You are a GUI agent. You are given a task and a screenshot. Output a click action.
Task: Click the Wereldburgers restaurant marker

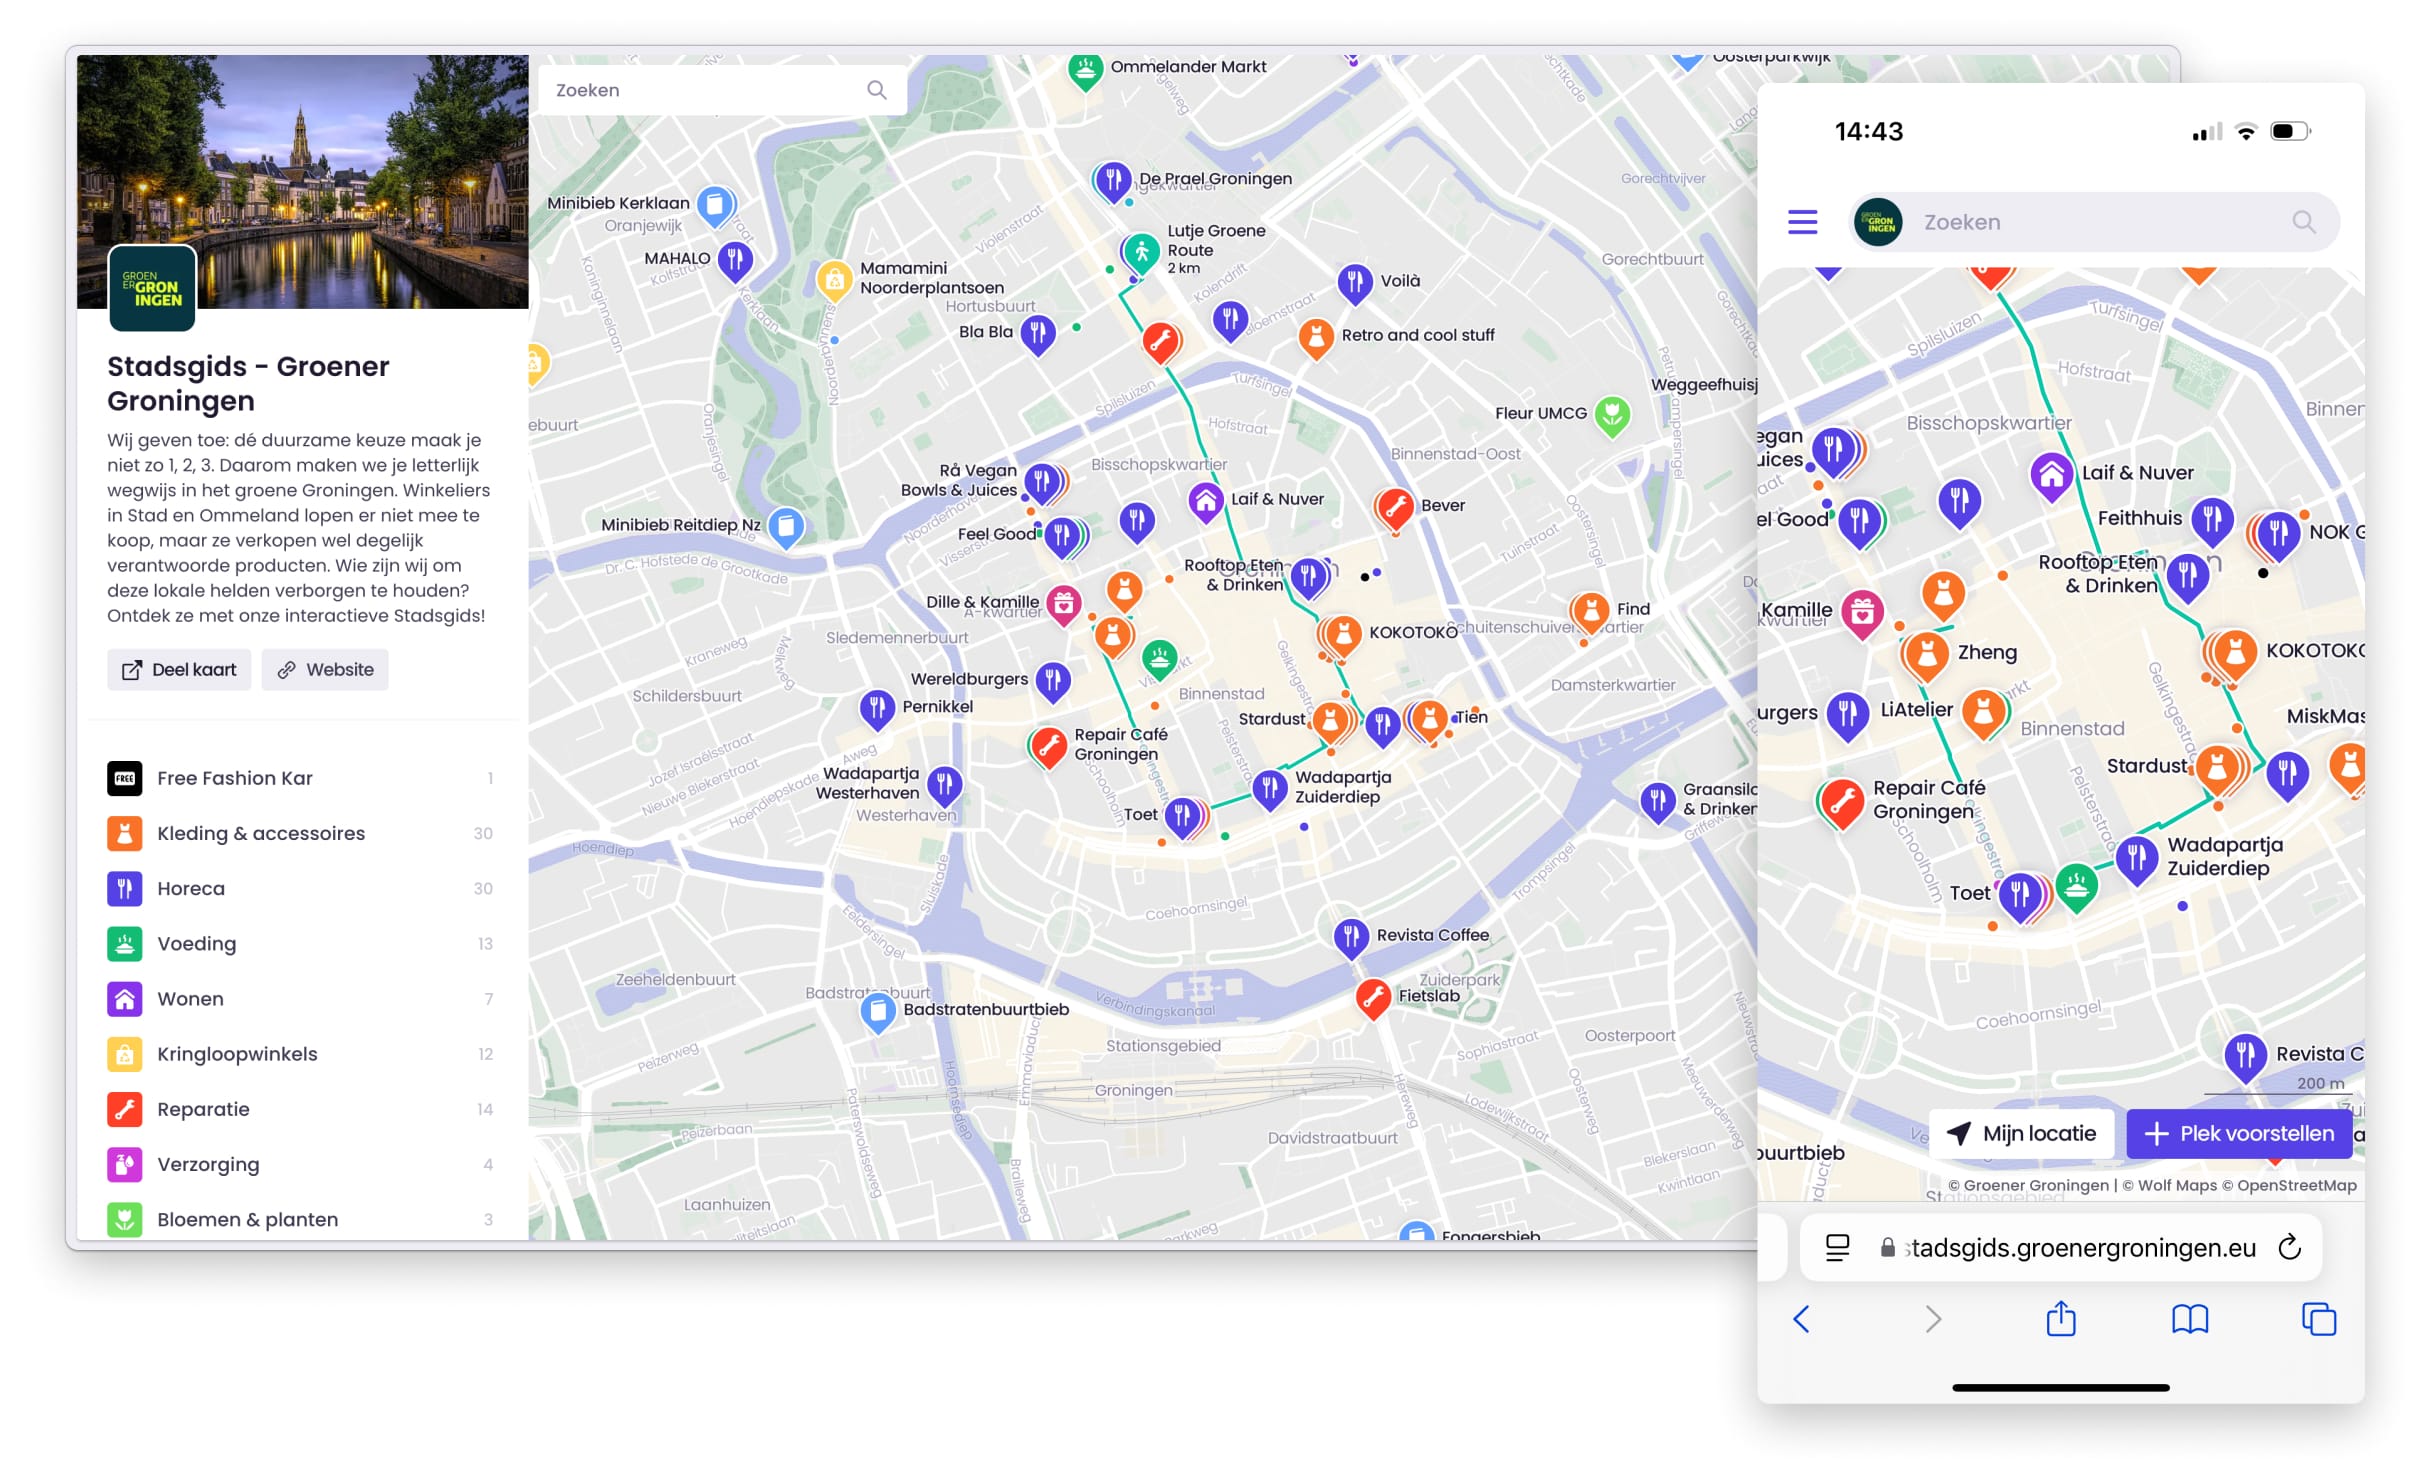click(x=1052, y=682)
